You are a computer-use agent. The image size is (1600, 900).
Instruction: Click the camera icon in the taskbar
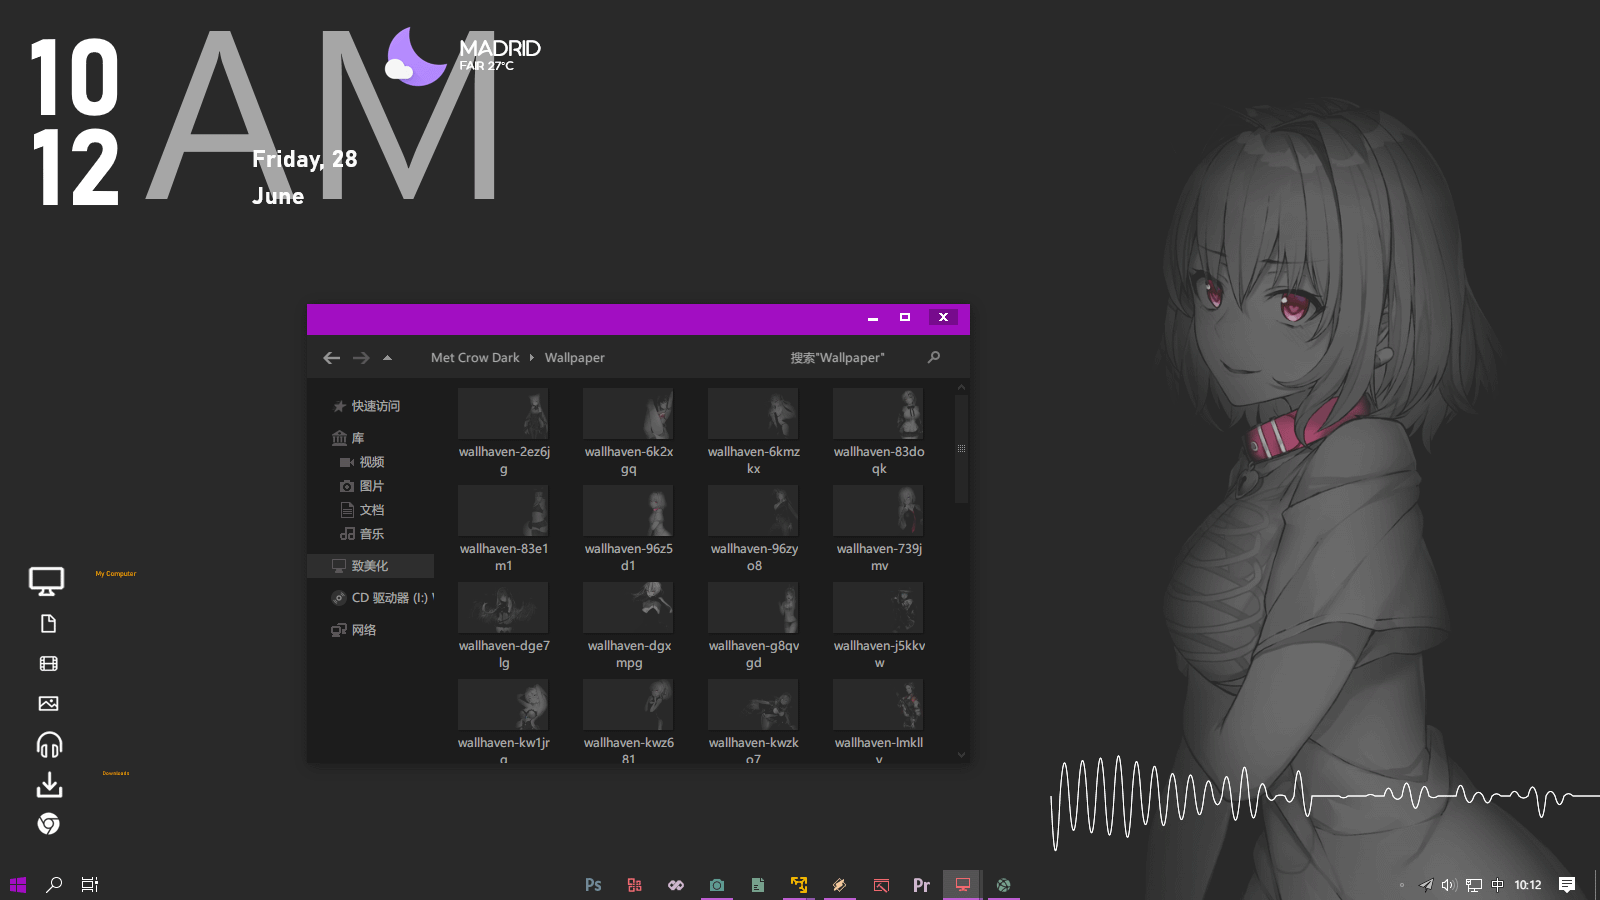717,885
